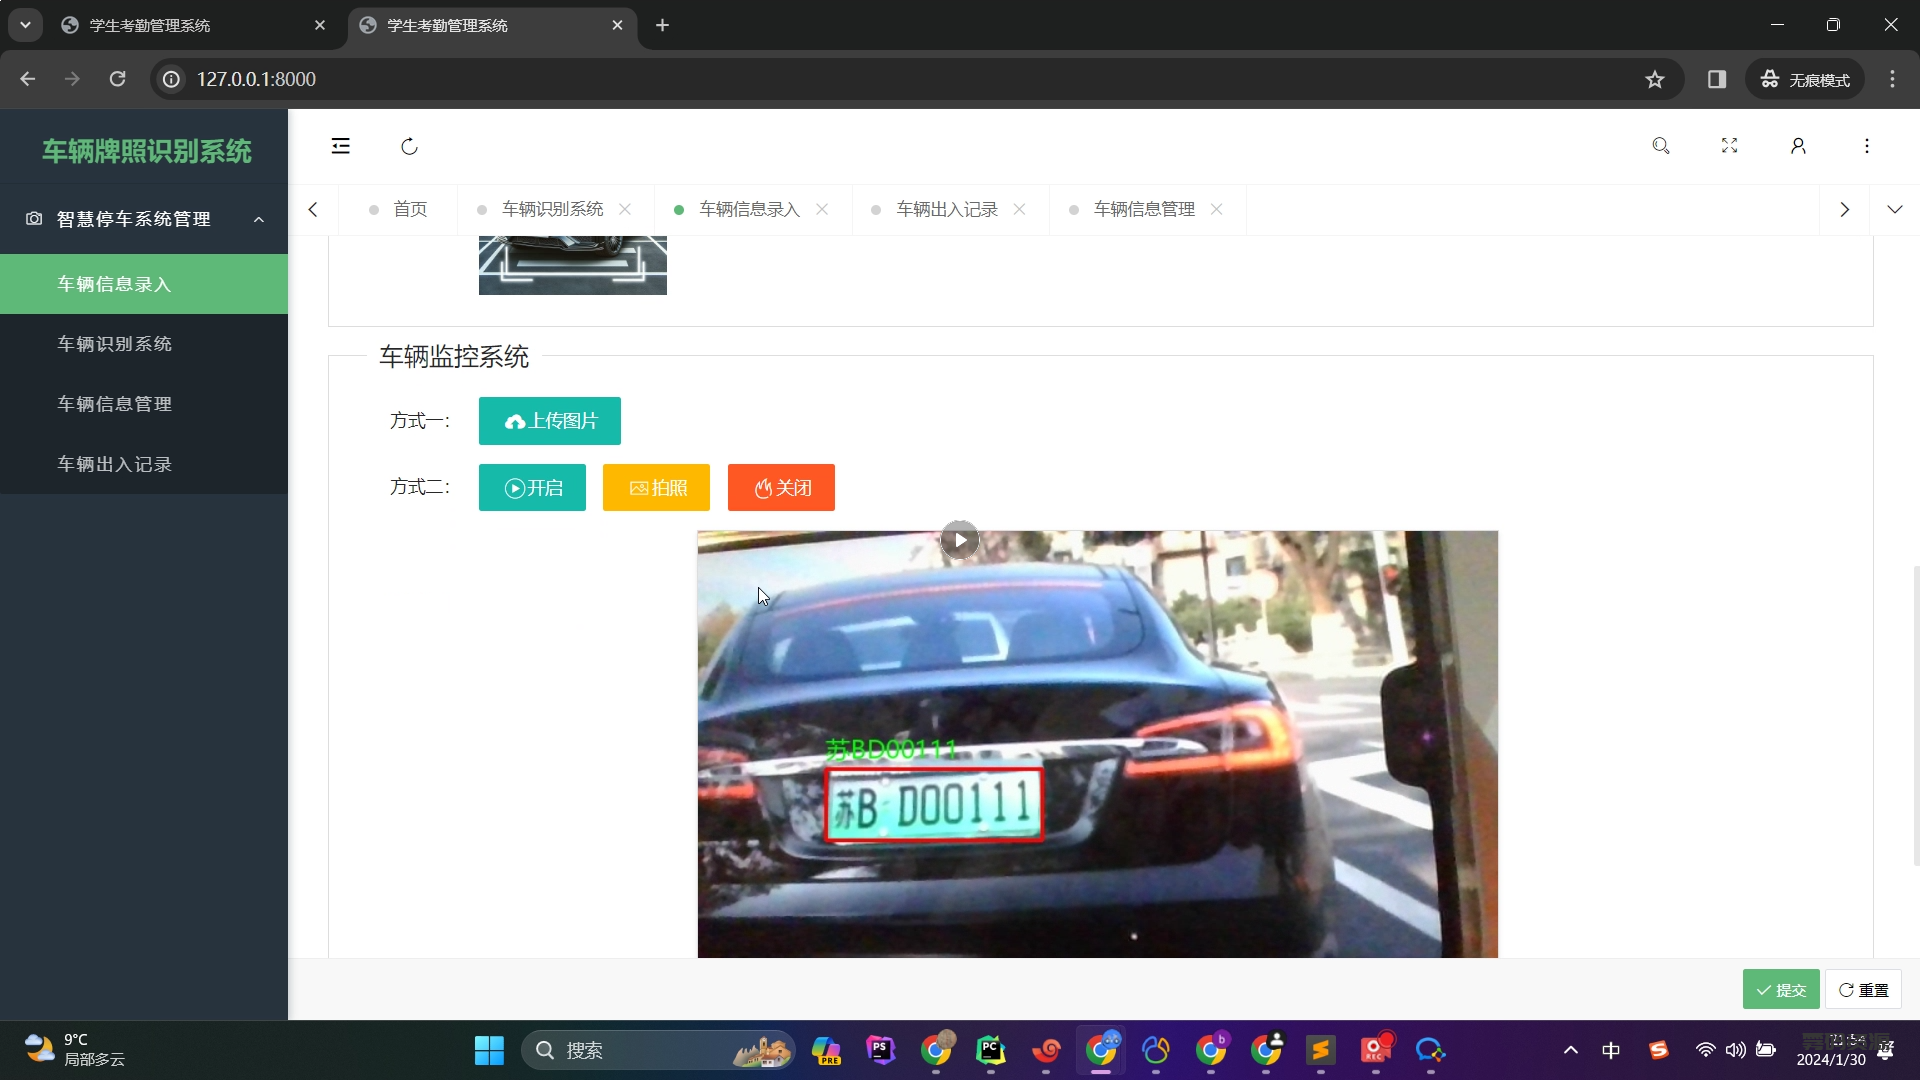Image resolution: width=1920 pixels, height=1080 pixels.
Task: Bookmark the page with the star icon
Action: point(1655,79)
